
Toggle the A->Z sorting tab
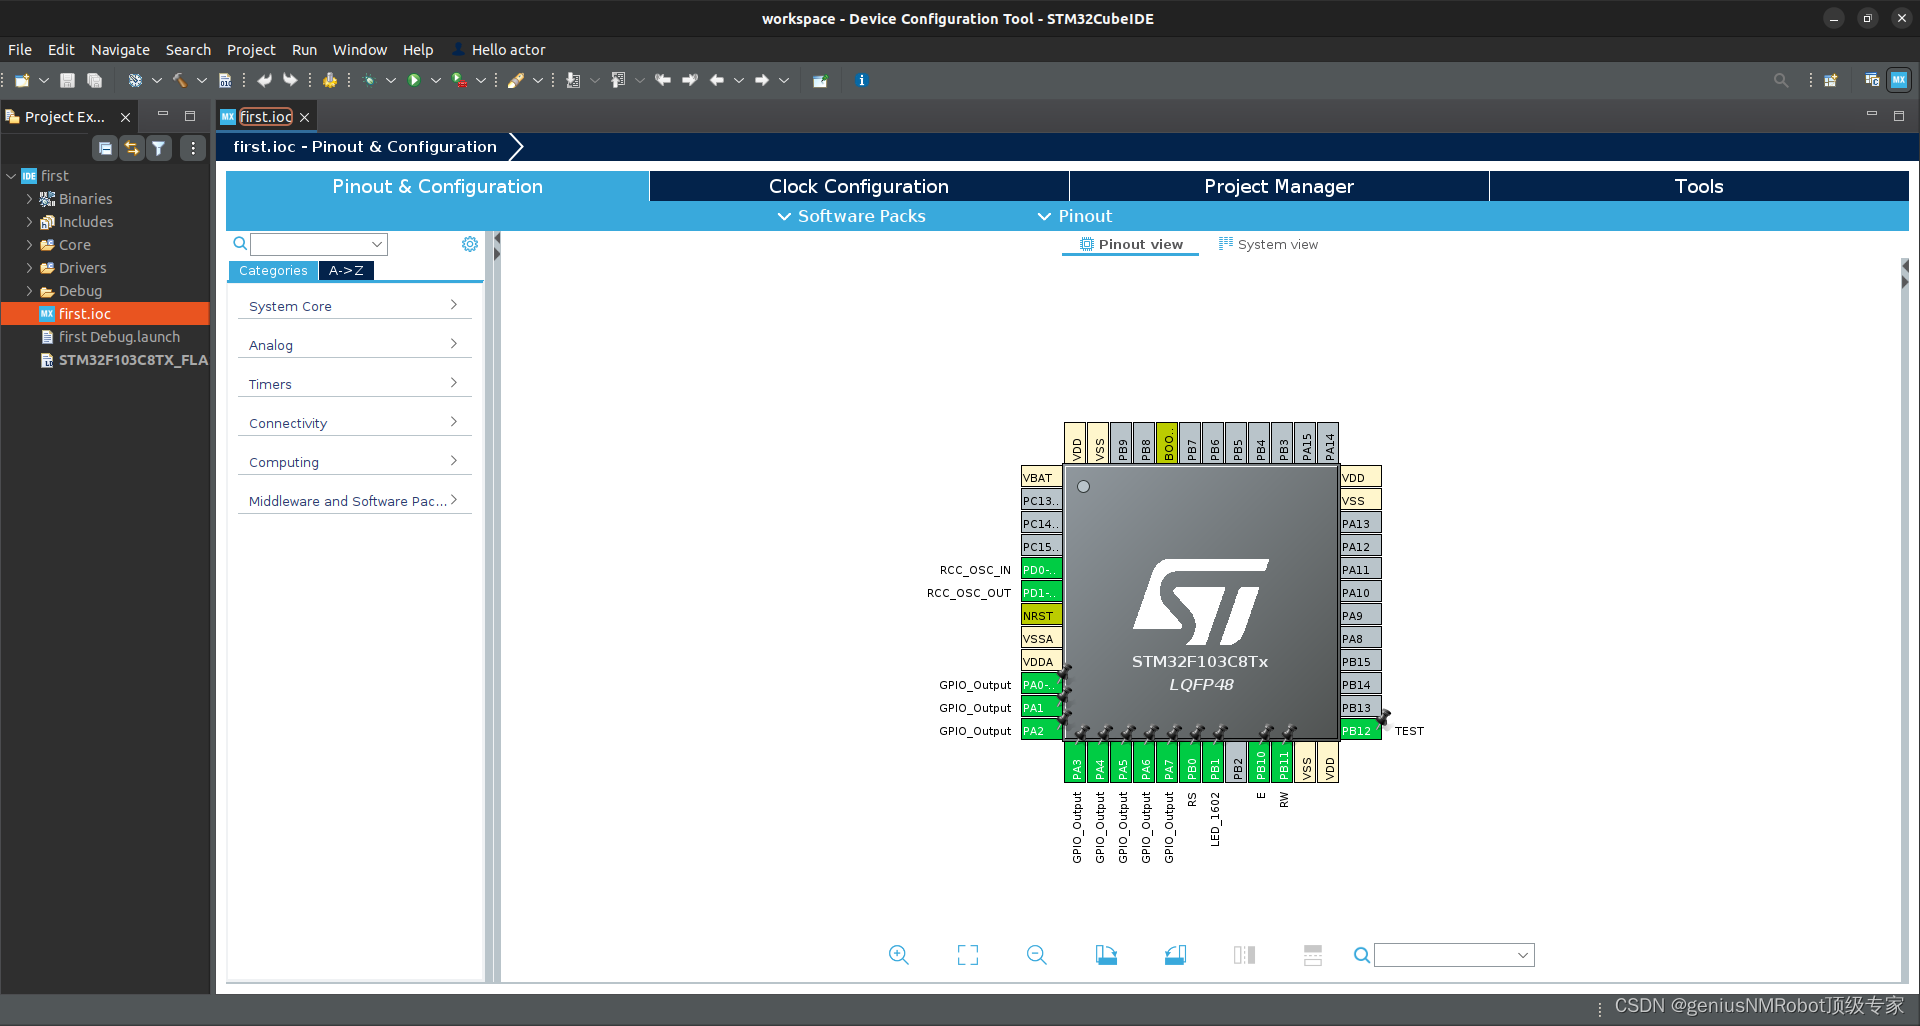click(345, 270)
